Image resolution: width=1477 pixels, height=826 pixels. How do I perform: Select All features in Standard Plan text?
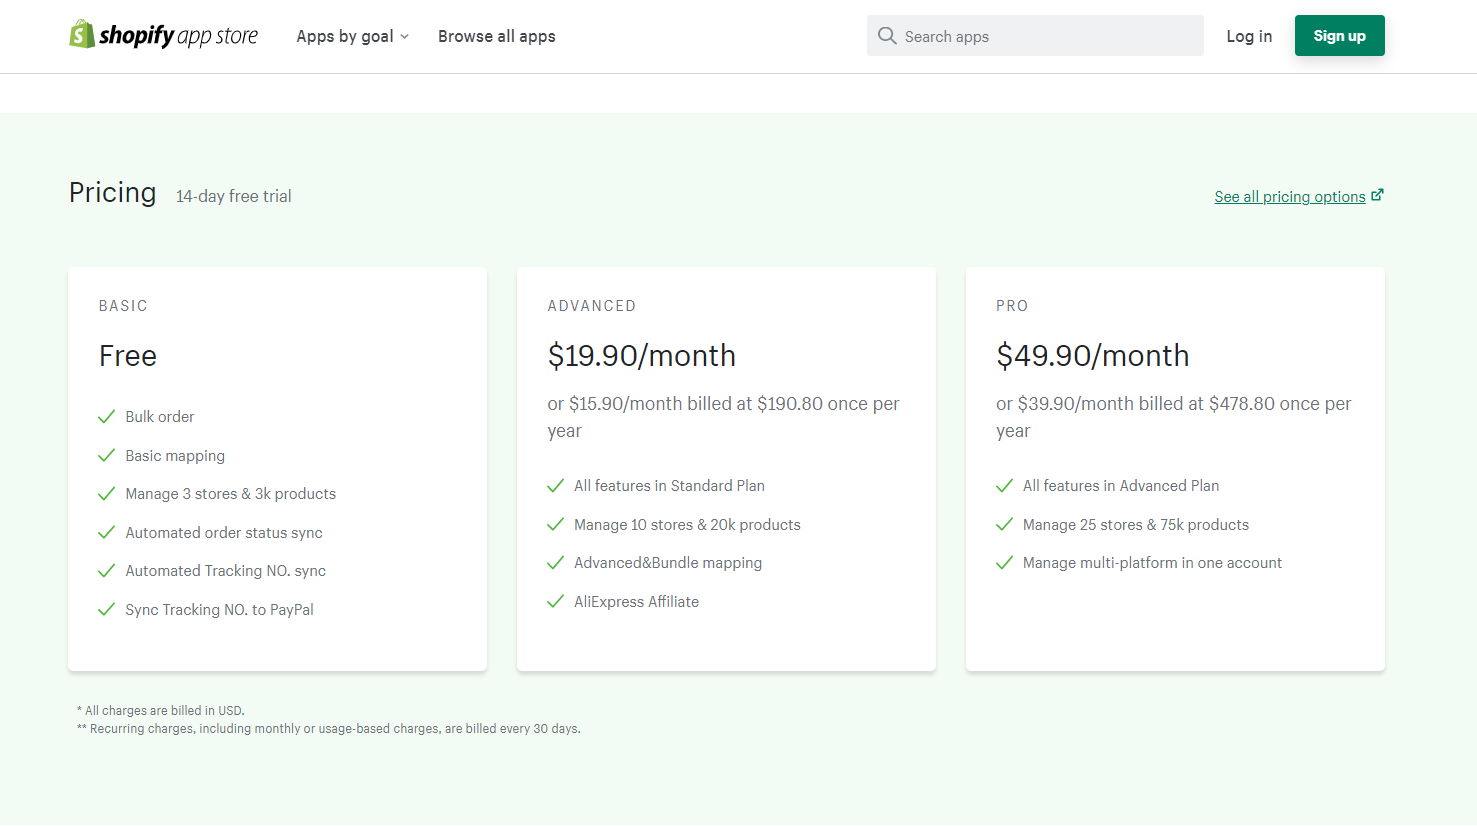click(x=669, y=486)
